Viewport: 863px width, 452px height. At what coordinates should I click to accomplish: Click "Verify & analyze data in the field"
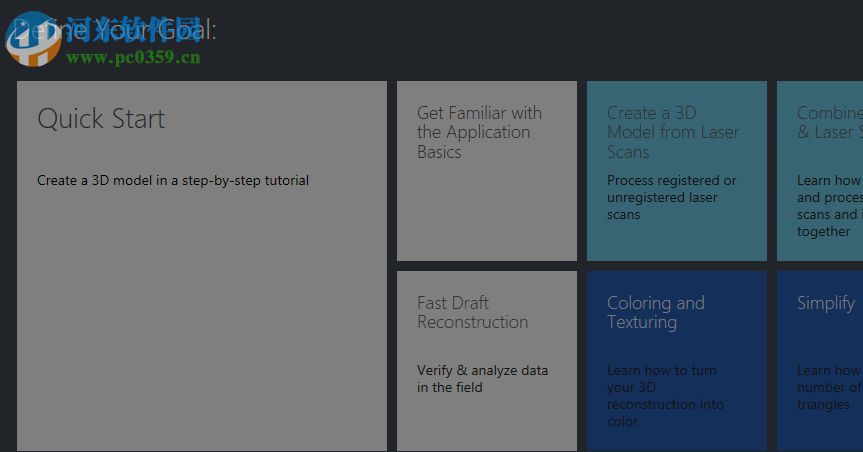482,379
